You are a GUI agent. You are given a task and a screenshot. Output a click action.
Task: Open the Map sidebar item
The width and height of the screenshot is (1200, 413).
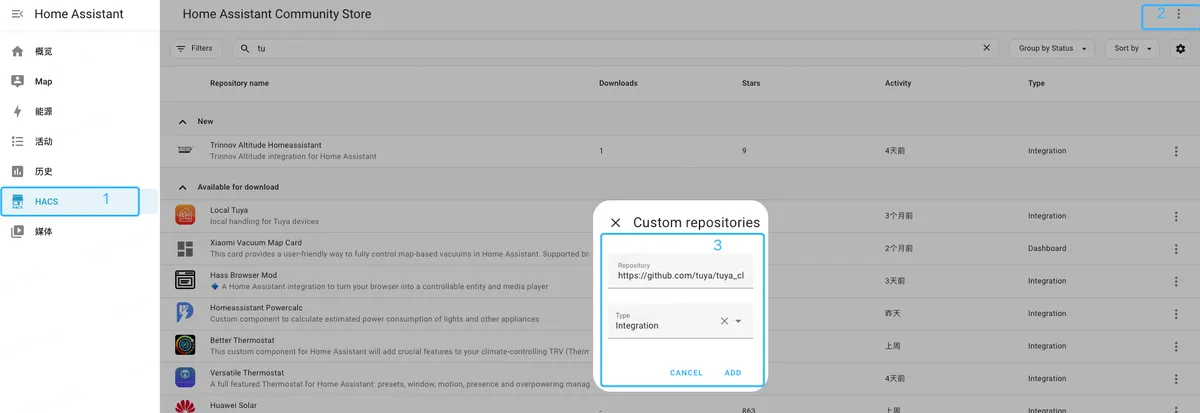pos(79,81)
